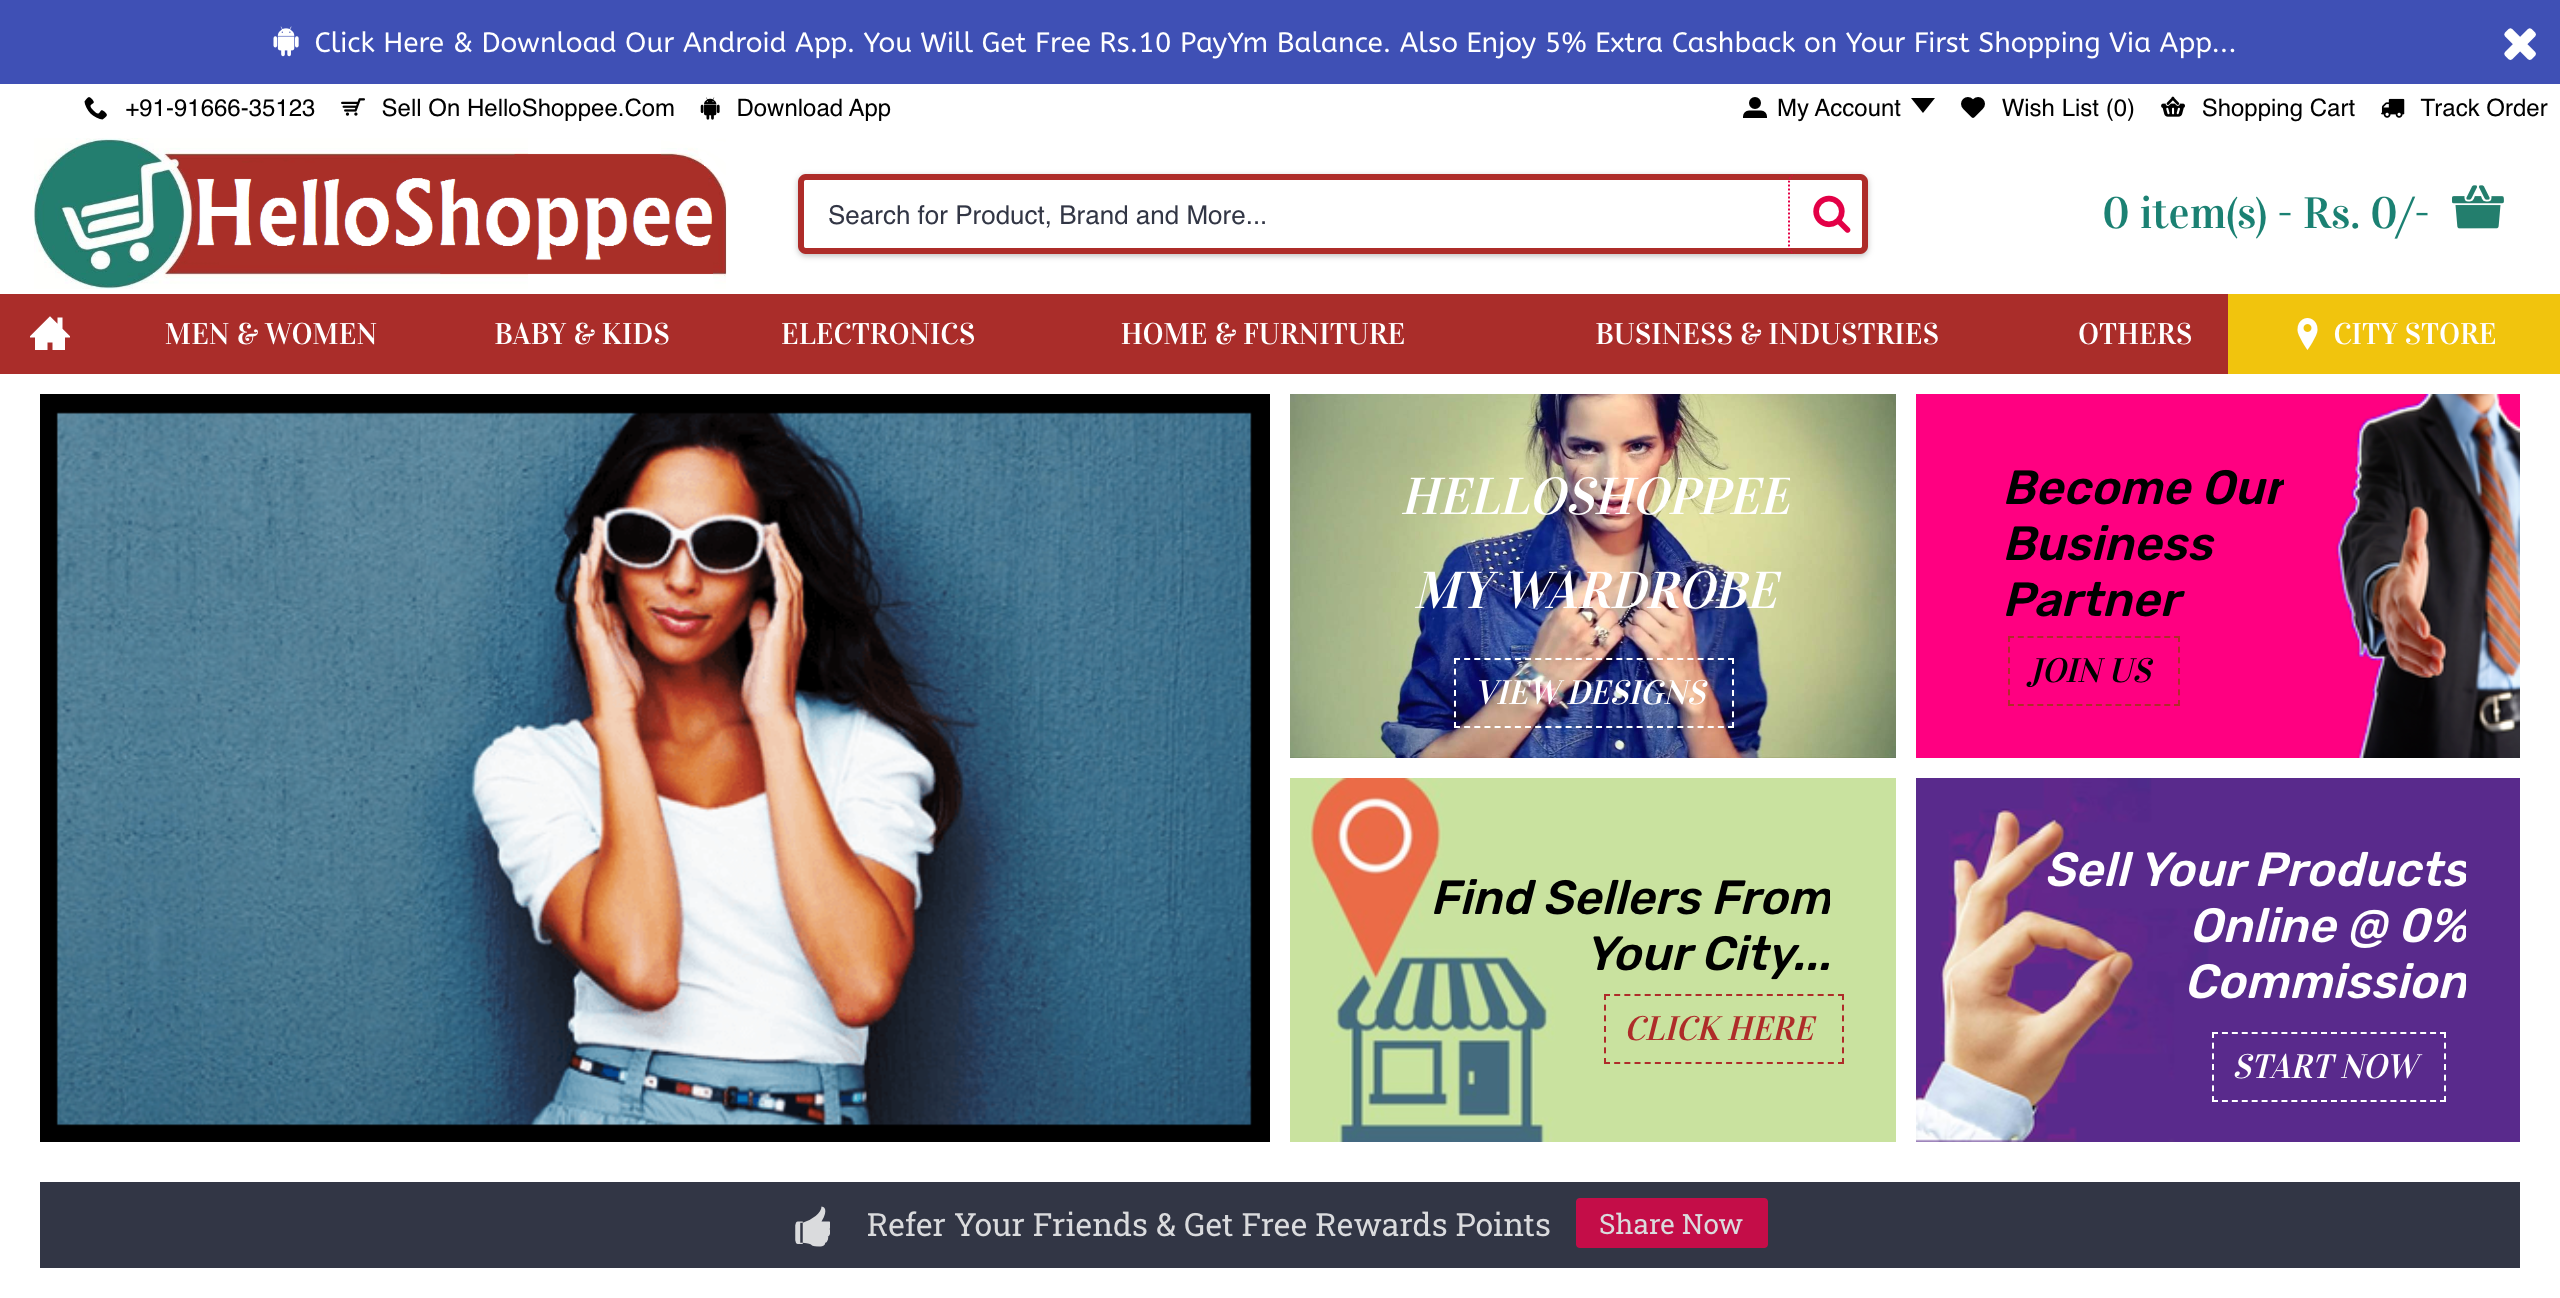
Task: Click the product search input field
Action: 1295,214
